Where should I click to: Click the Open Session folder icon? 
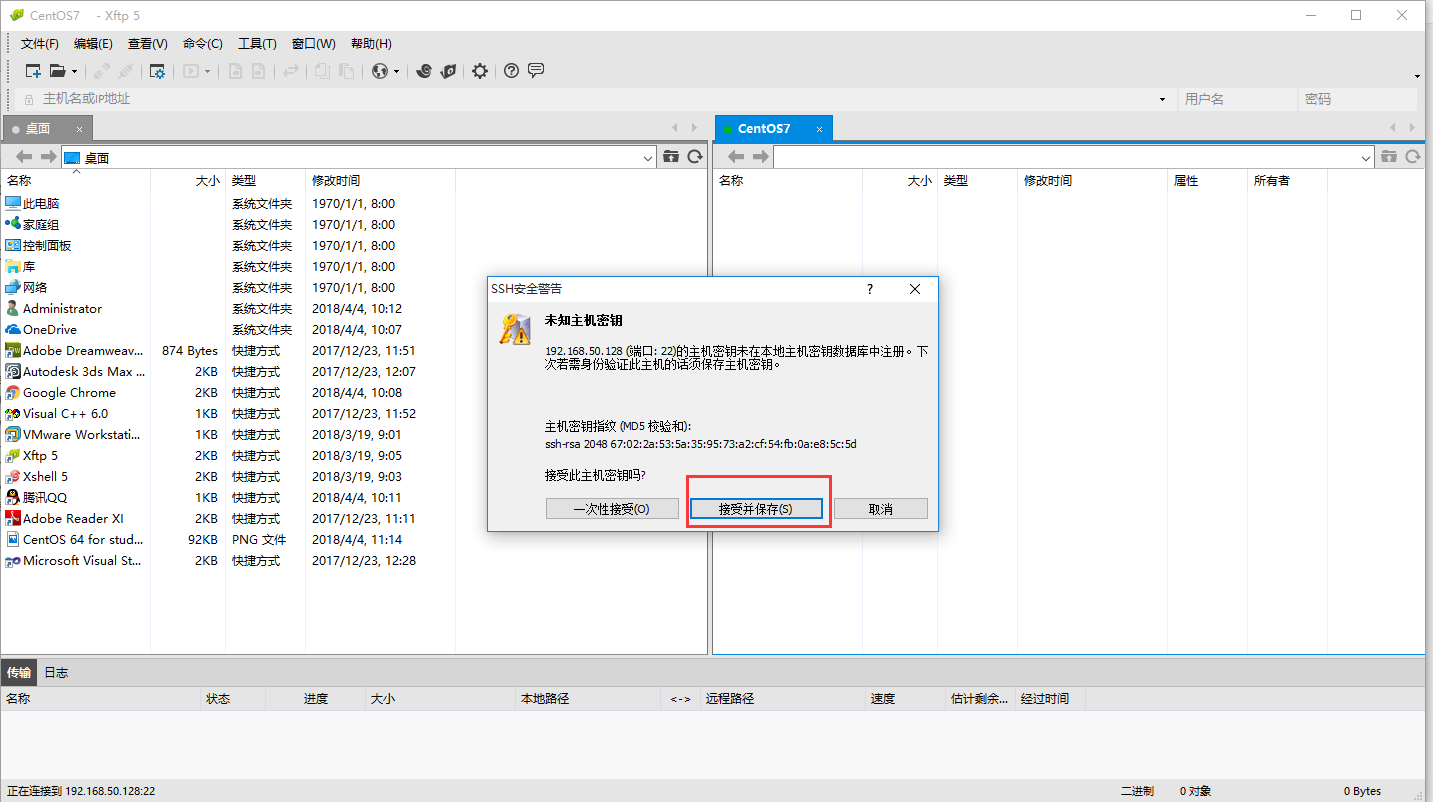click(58, 71)
